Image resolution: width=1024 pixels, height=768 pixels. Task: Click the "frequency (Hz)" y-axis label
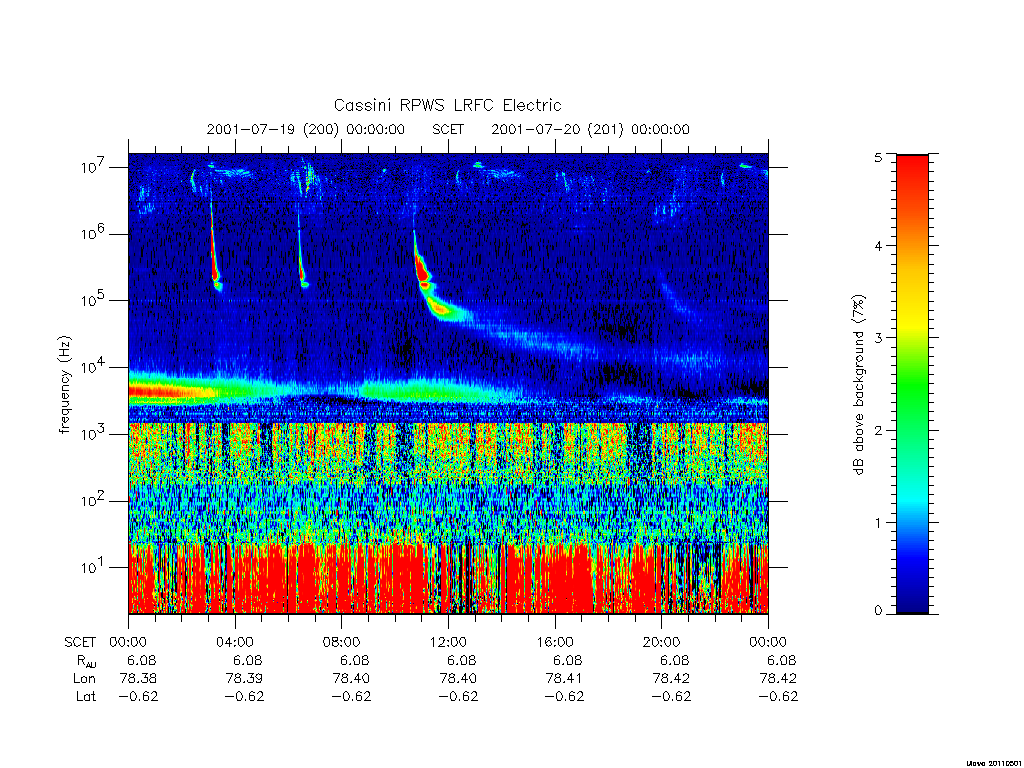65,384
